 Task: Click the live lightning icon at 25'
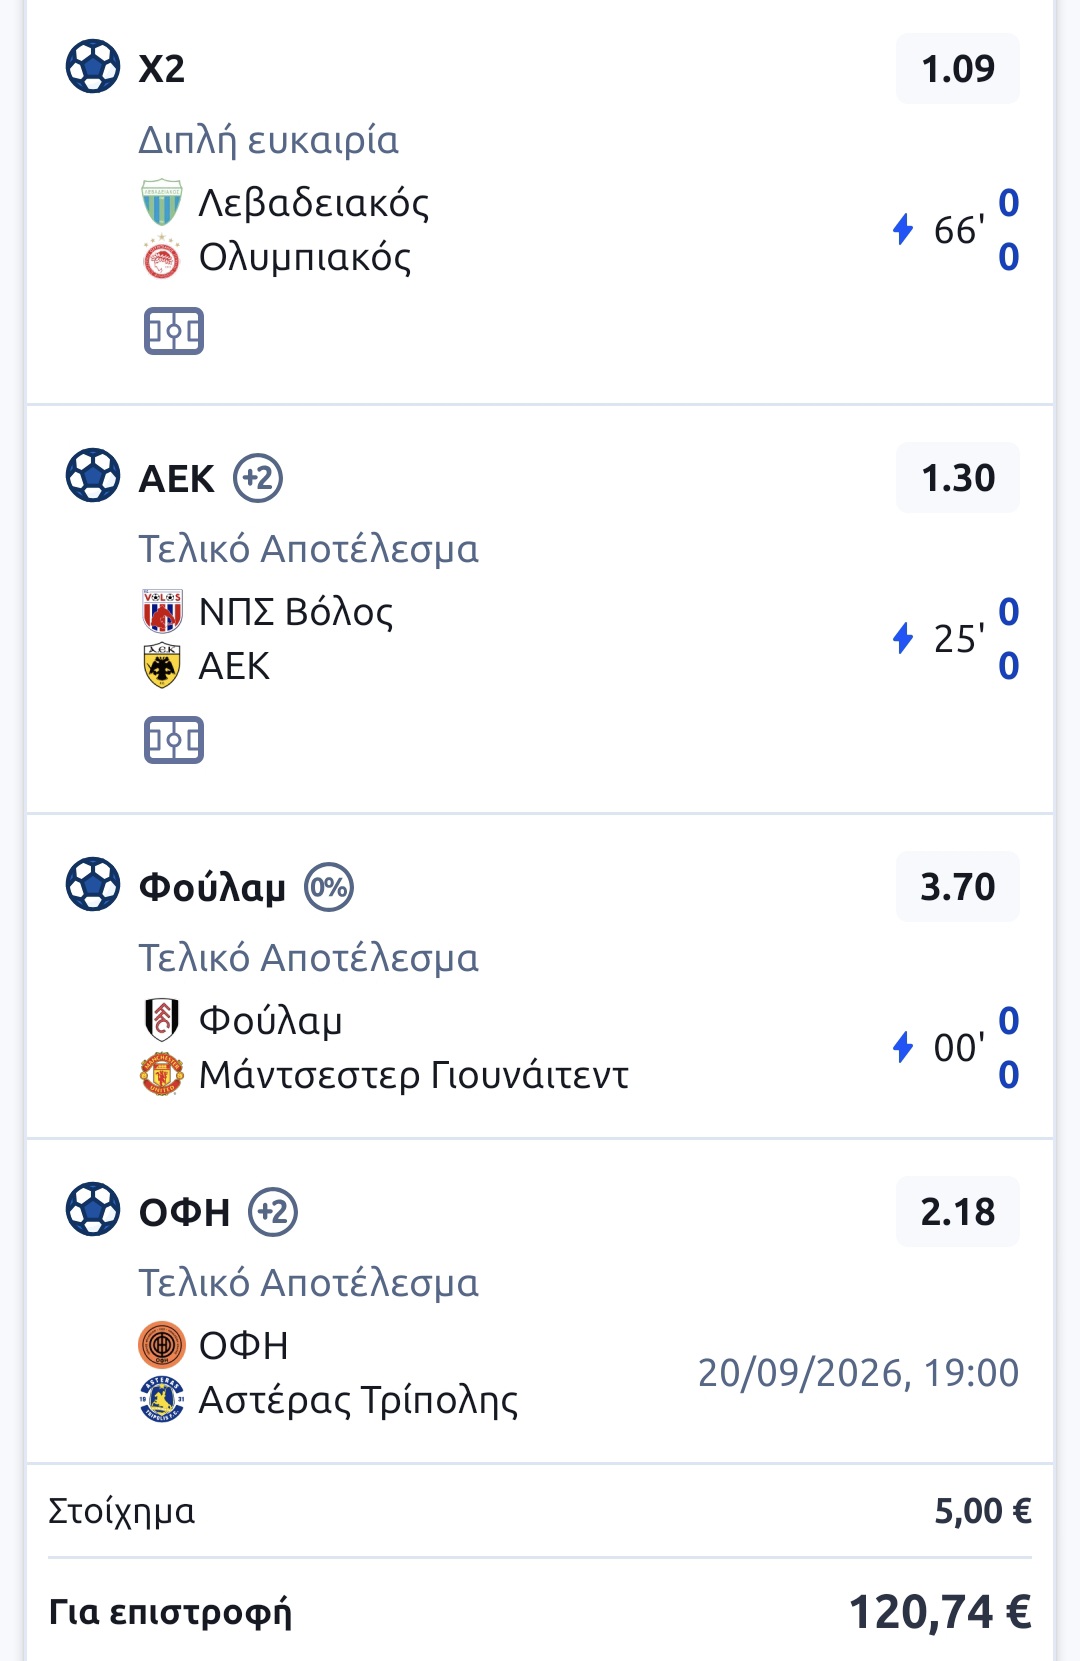pos(903,638)
